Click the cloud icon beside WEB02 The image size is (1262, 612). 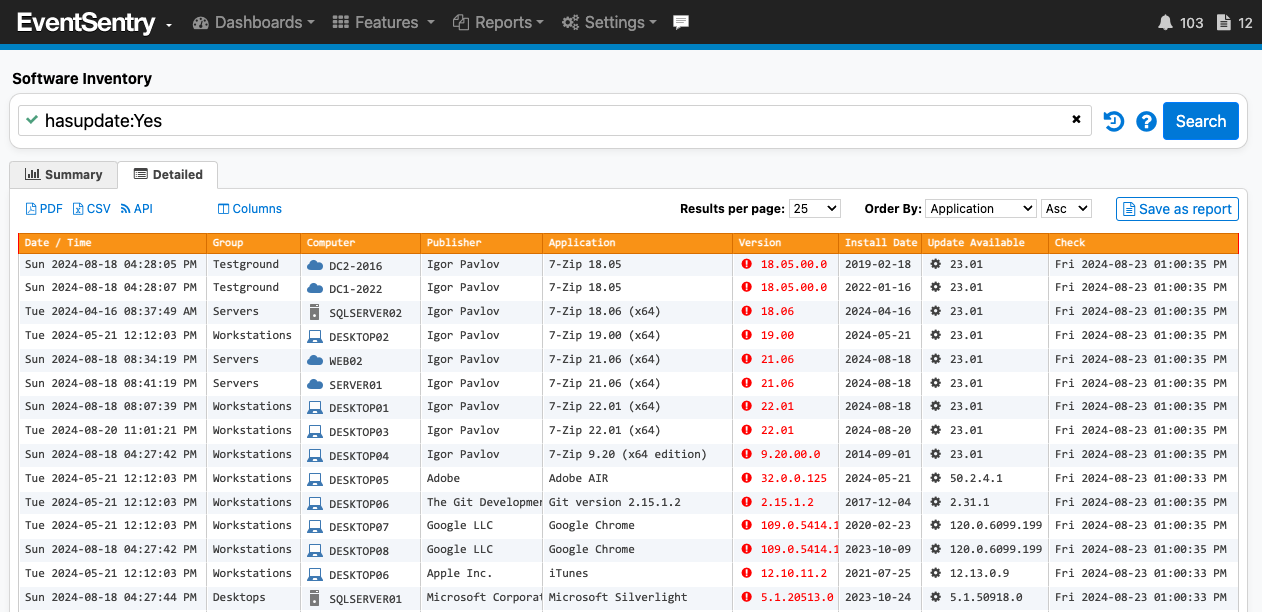coord(315,360)
